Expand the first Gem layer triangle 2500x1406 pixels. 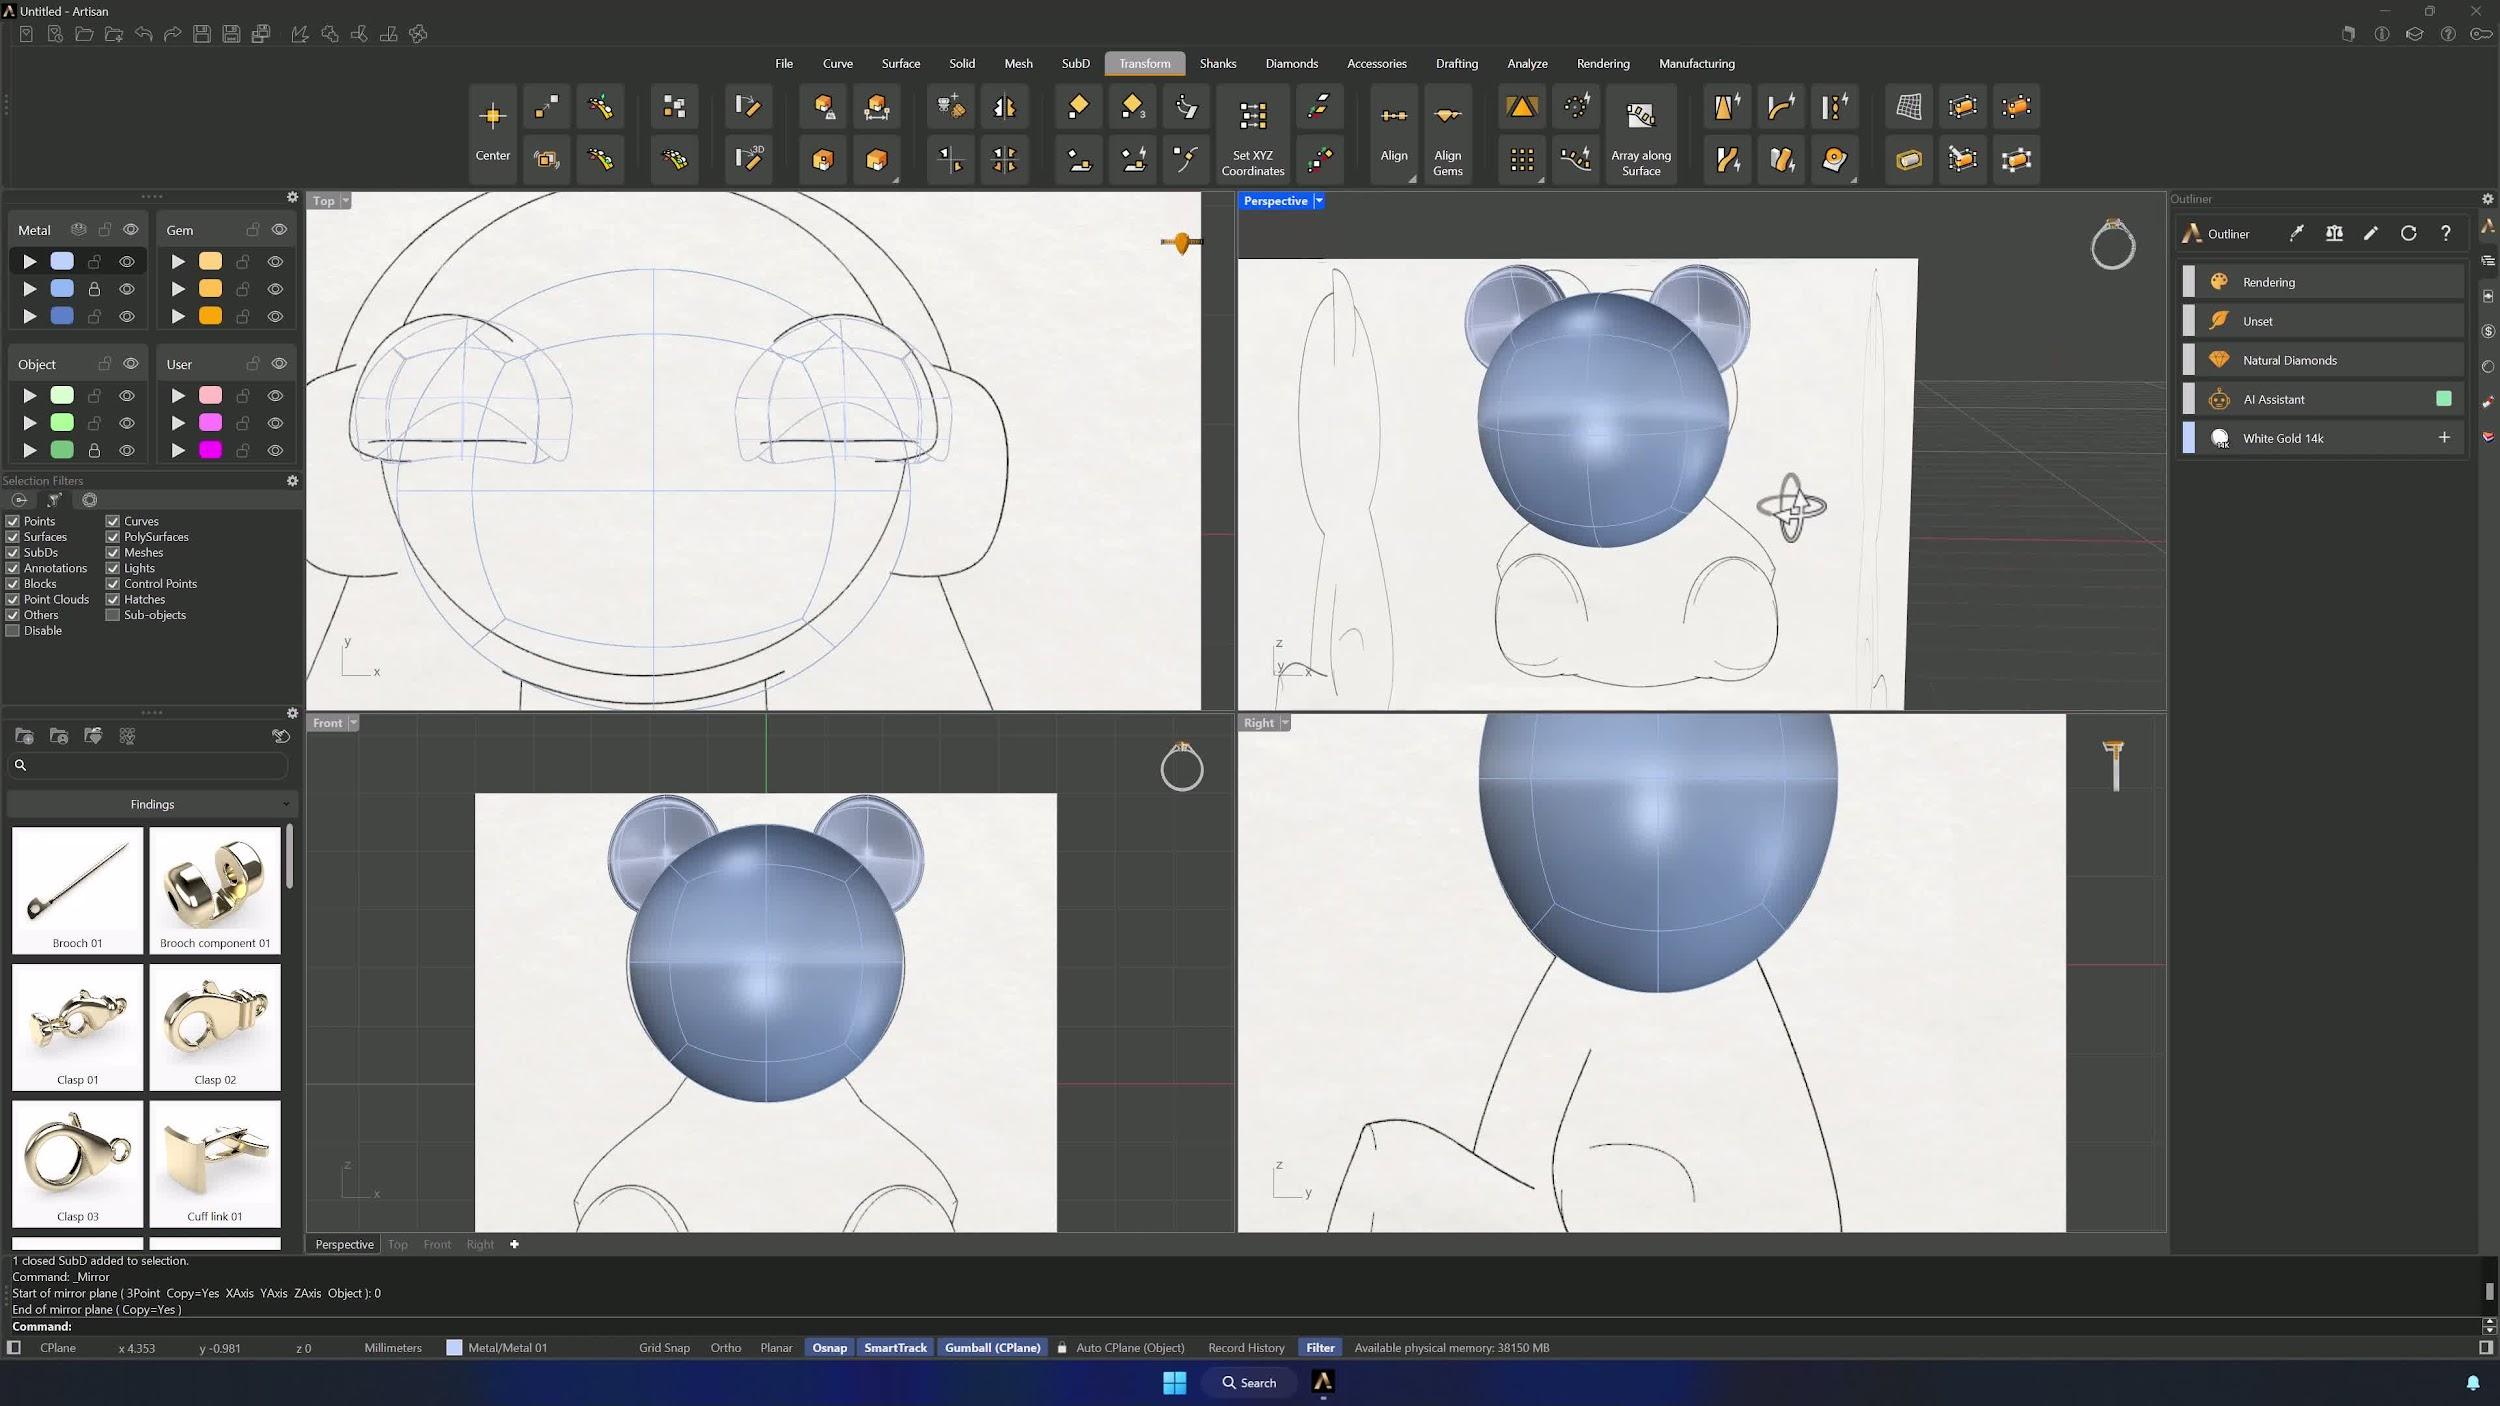point(178,261)
